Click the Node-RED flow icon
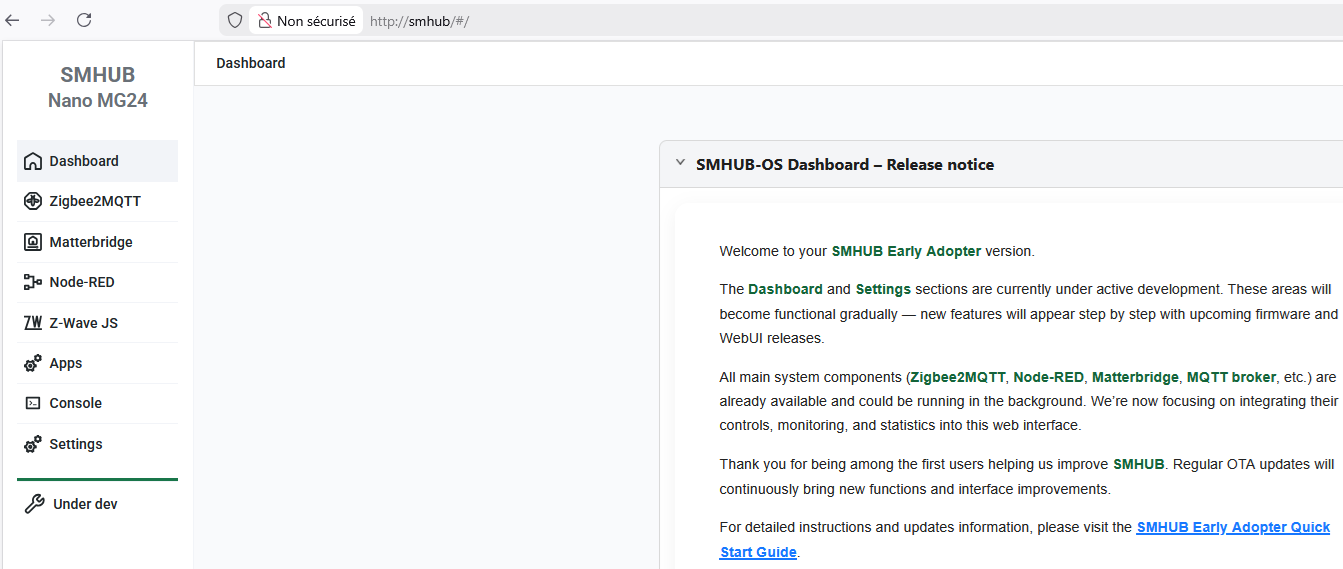This screenshot has width=1343, height=569. coord(32,282)
